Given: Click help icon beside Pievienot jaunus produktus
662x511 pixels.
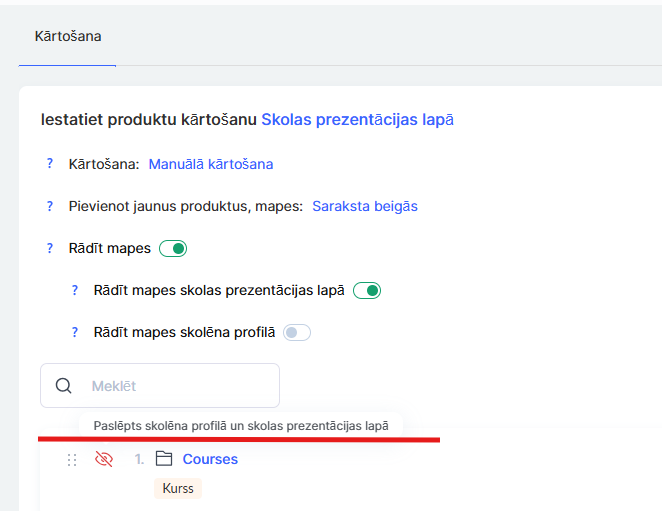Looking at the screenshot, I should 50,206.
